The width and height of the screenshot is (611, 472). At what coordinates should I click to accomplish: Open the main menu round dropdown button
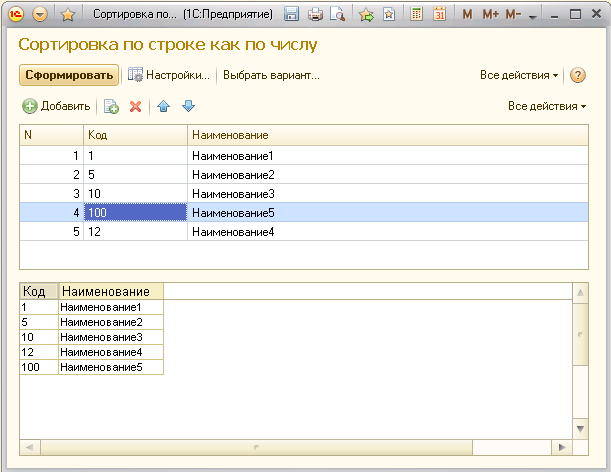[x=40, y=15]
